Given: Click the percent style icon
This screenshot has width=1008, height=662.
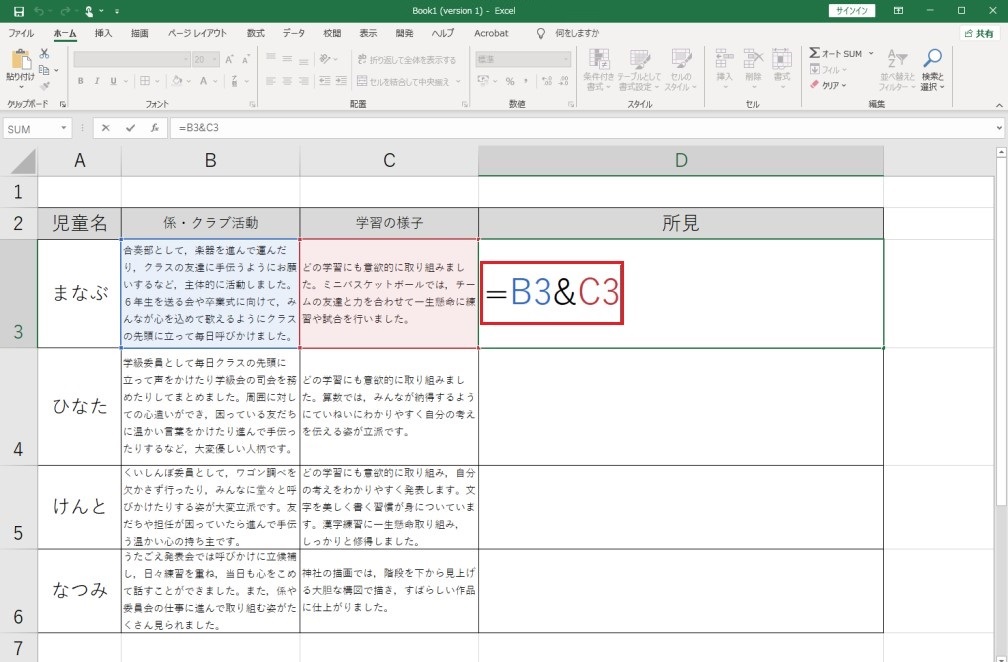Looking at the screenshot, I should coord(510,81).
